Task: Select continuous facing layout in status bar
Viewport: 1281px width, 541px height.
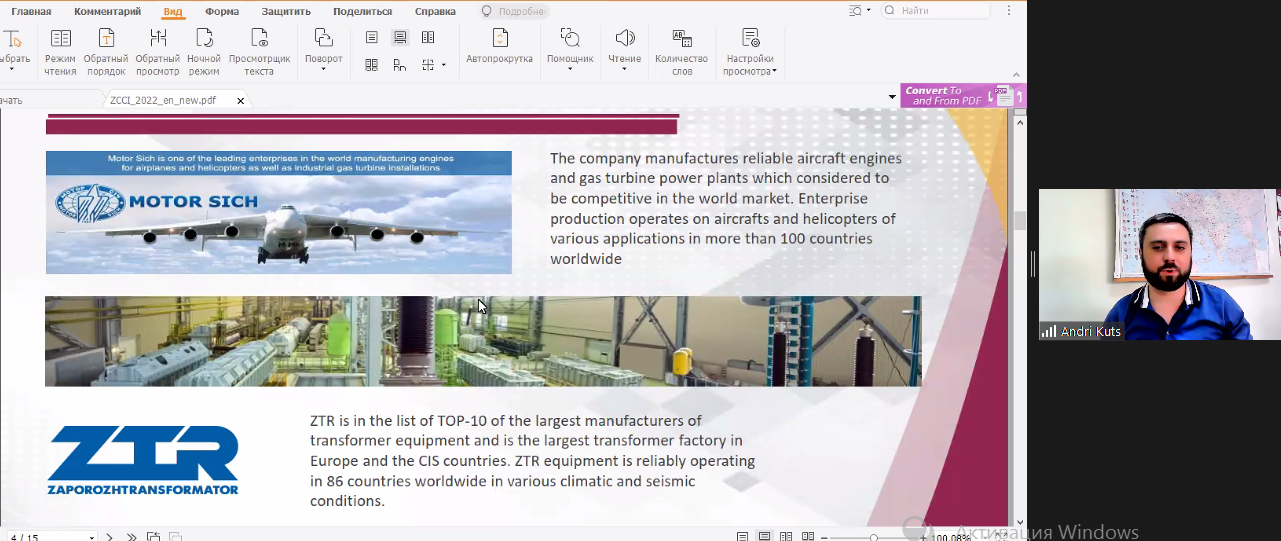Action: 808,537
